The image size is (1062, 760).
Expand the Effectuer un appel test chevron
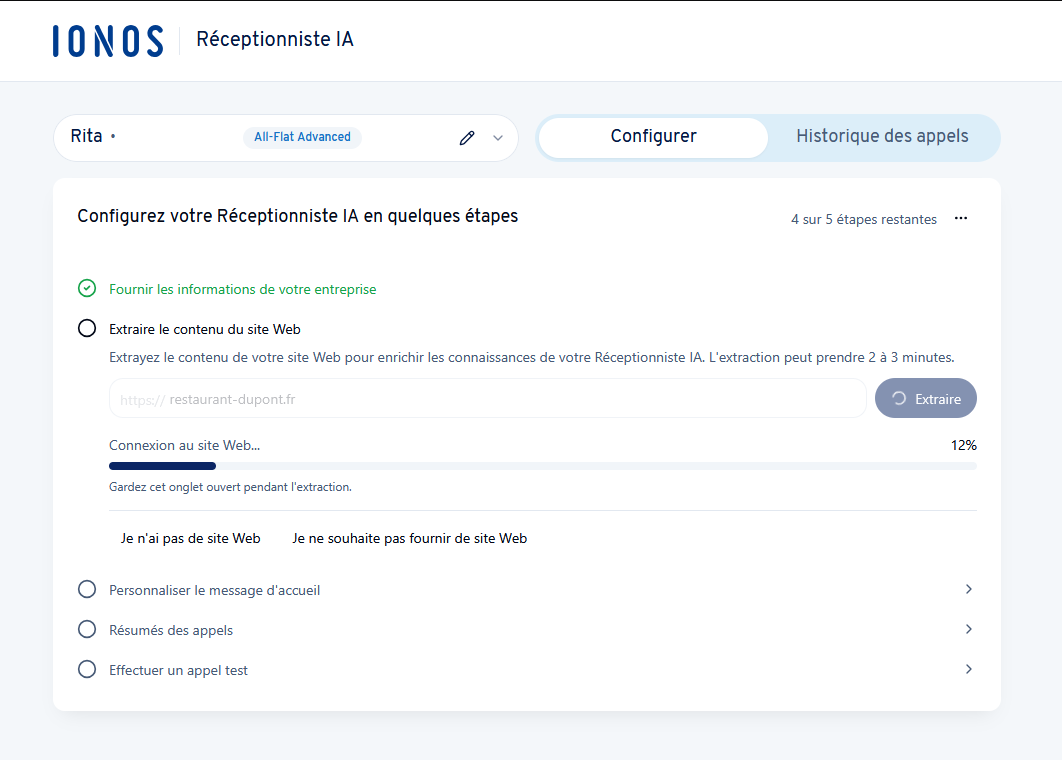(968, 670)
